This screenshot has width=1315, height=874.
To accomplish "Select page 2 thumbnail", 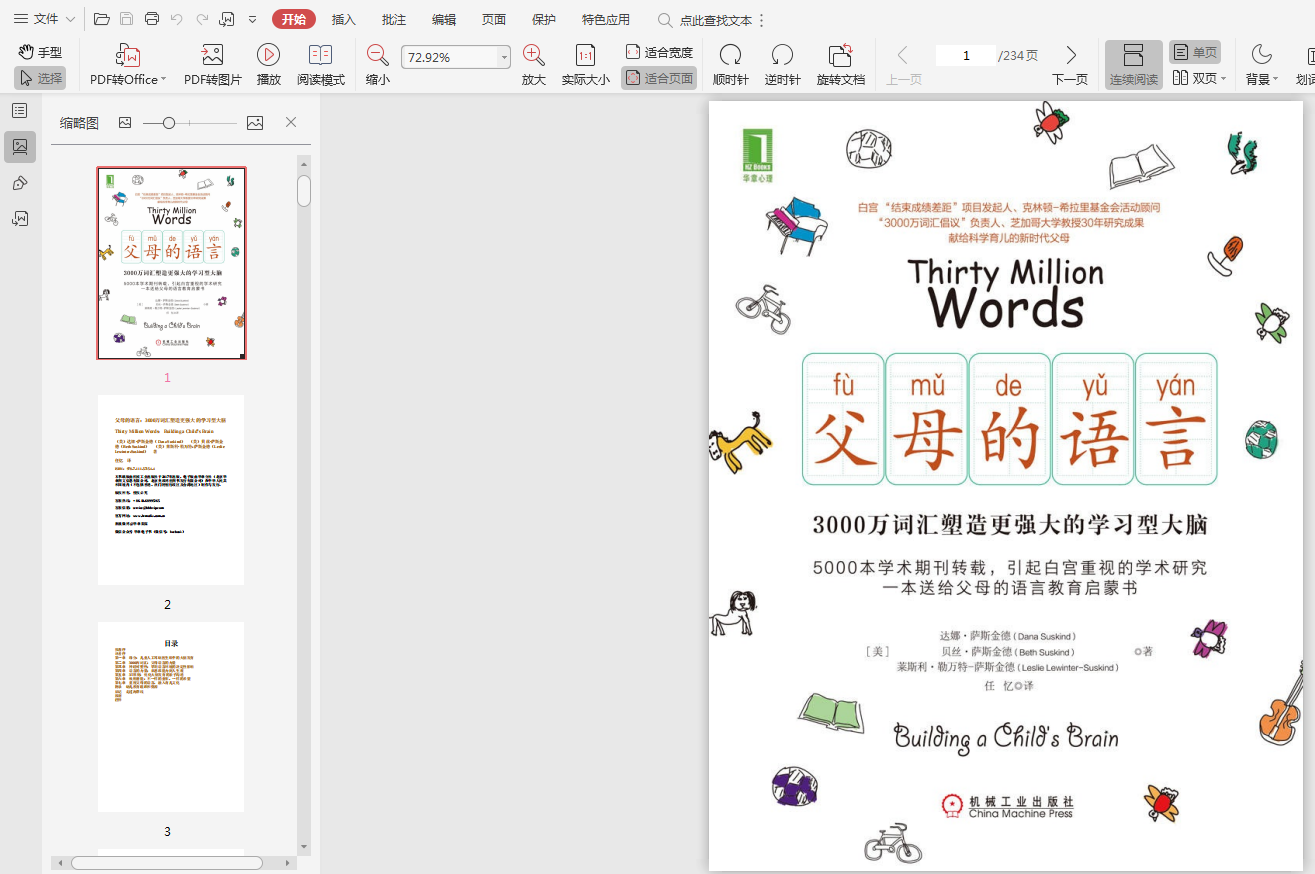I will (x=171, y=490).
